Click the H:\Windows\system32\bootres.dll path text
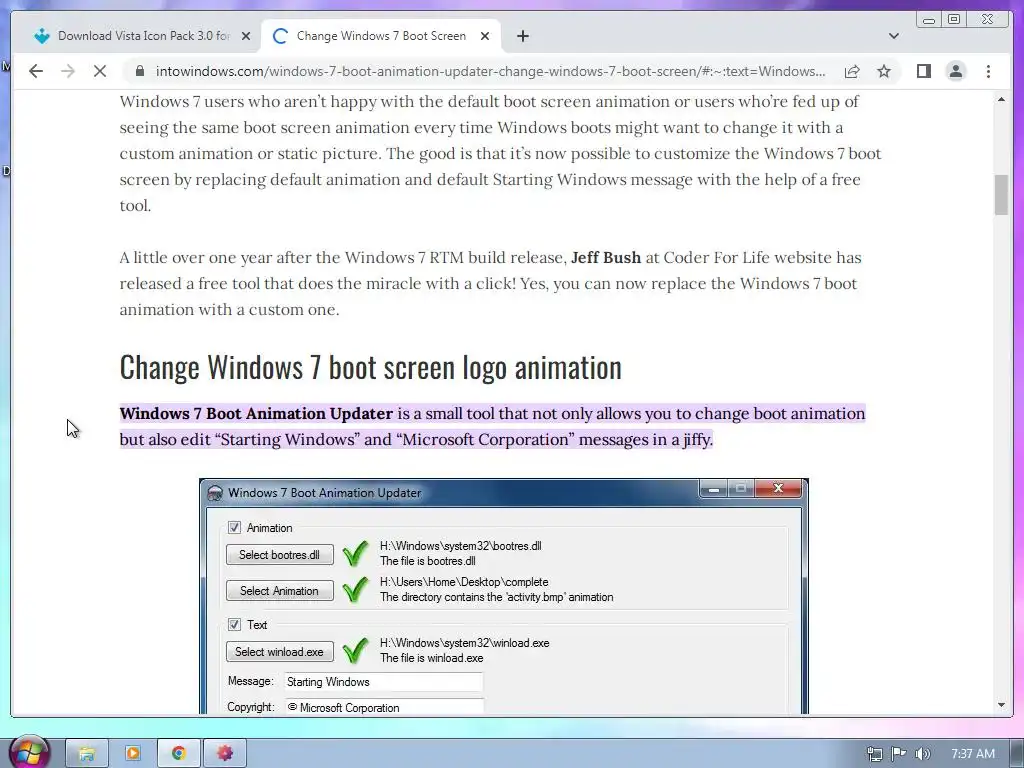 [x=460, y=546]
